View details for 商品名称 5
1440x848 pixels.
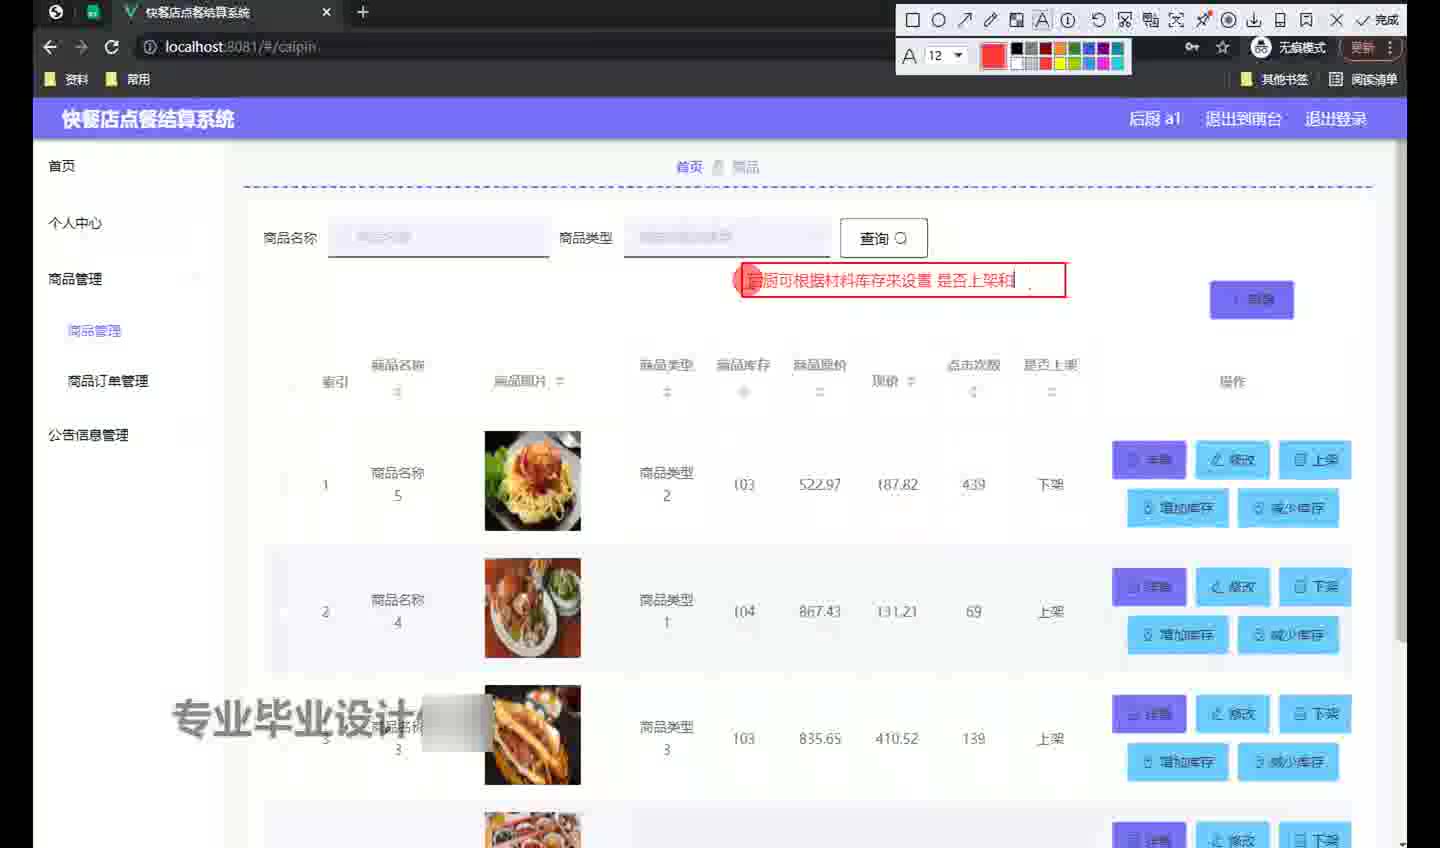click(1149, 460)
